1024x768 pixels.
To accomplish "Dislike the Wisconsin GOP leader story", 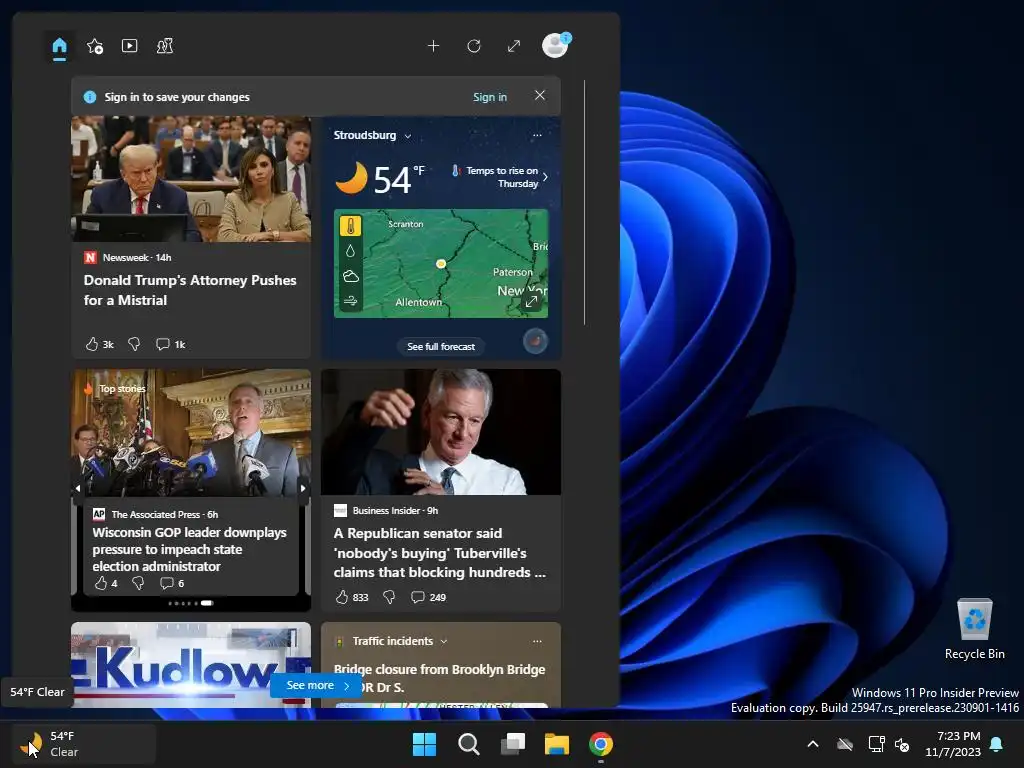I will click(x=138, y=583).
